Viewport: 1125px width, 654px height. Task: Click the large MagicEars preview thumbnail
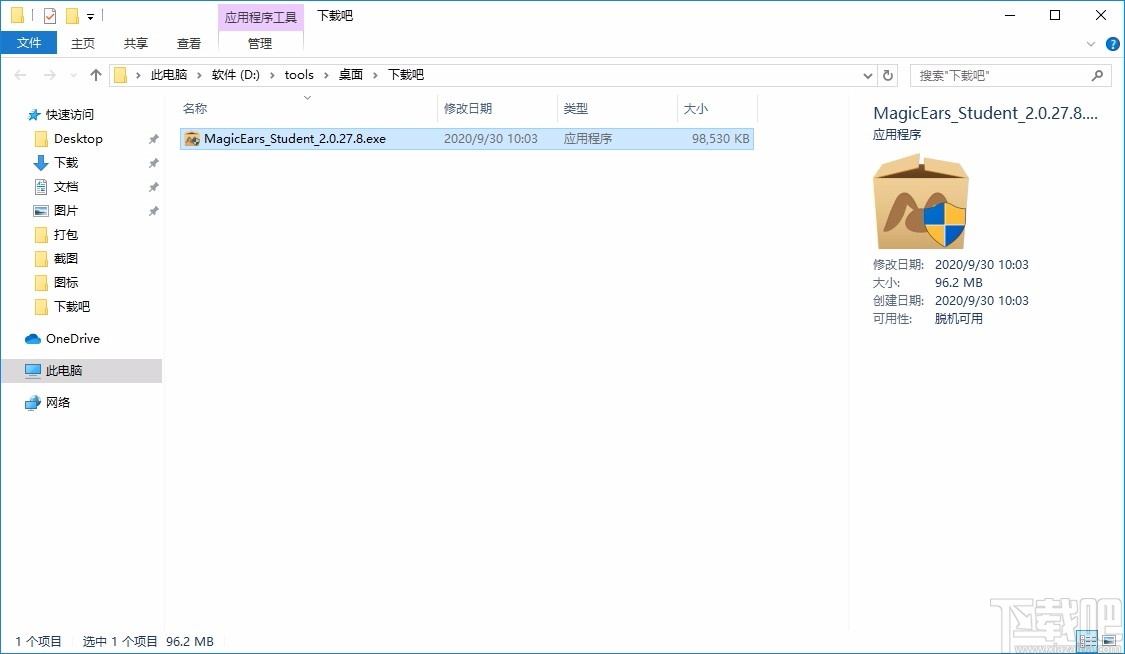coord(921,202)
